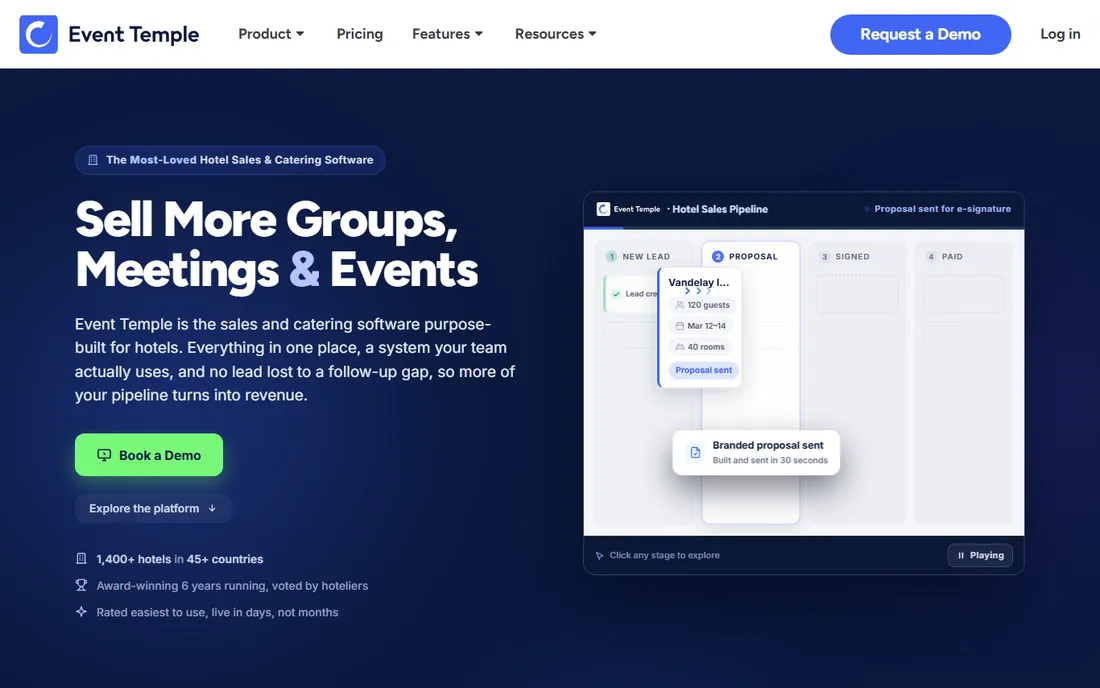
Task: Open the Product dropdown menu
Action: 271,34
